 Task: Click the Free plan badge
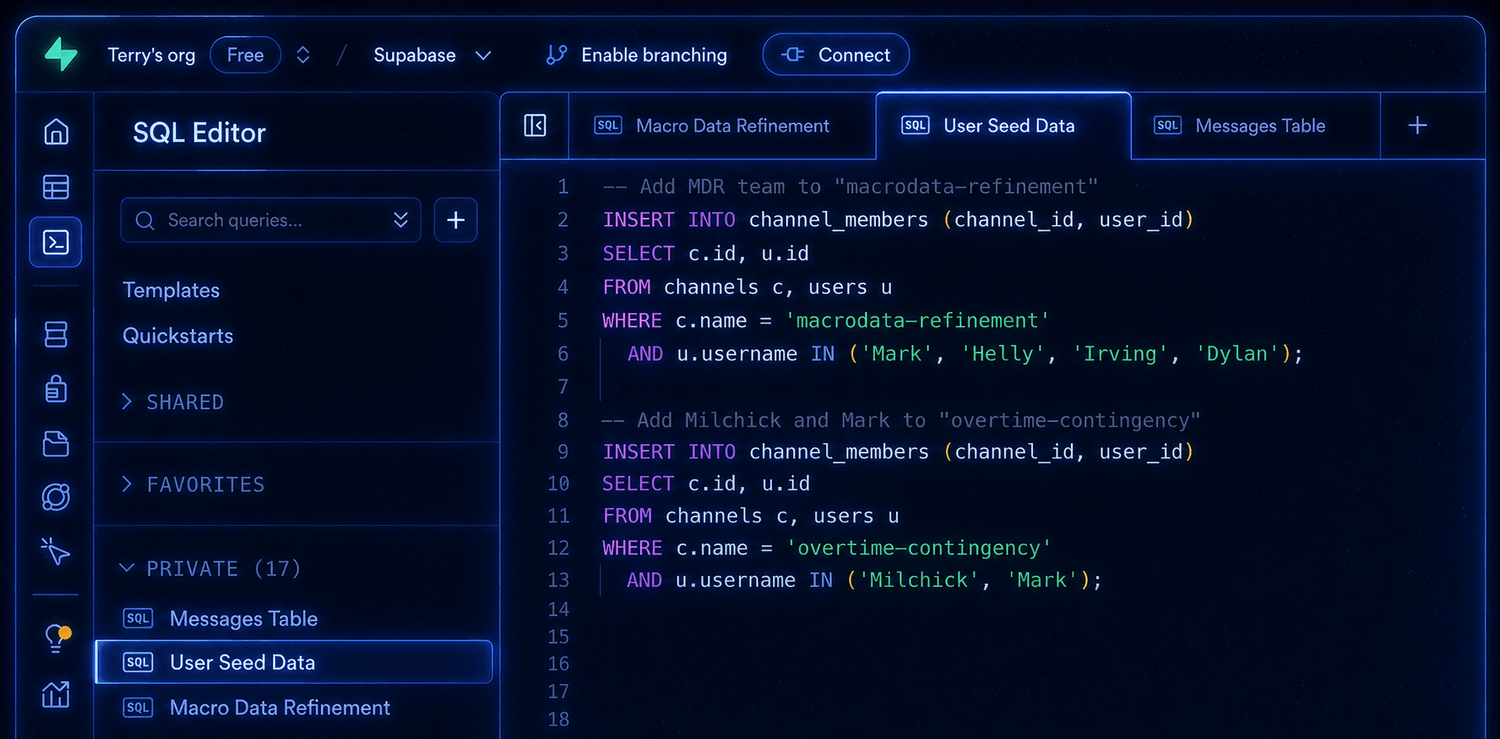[x=245, y=55]
